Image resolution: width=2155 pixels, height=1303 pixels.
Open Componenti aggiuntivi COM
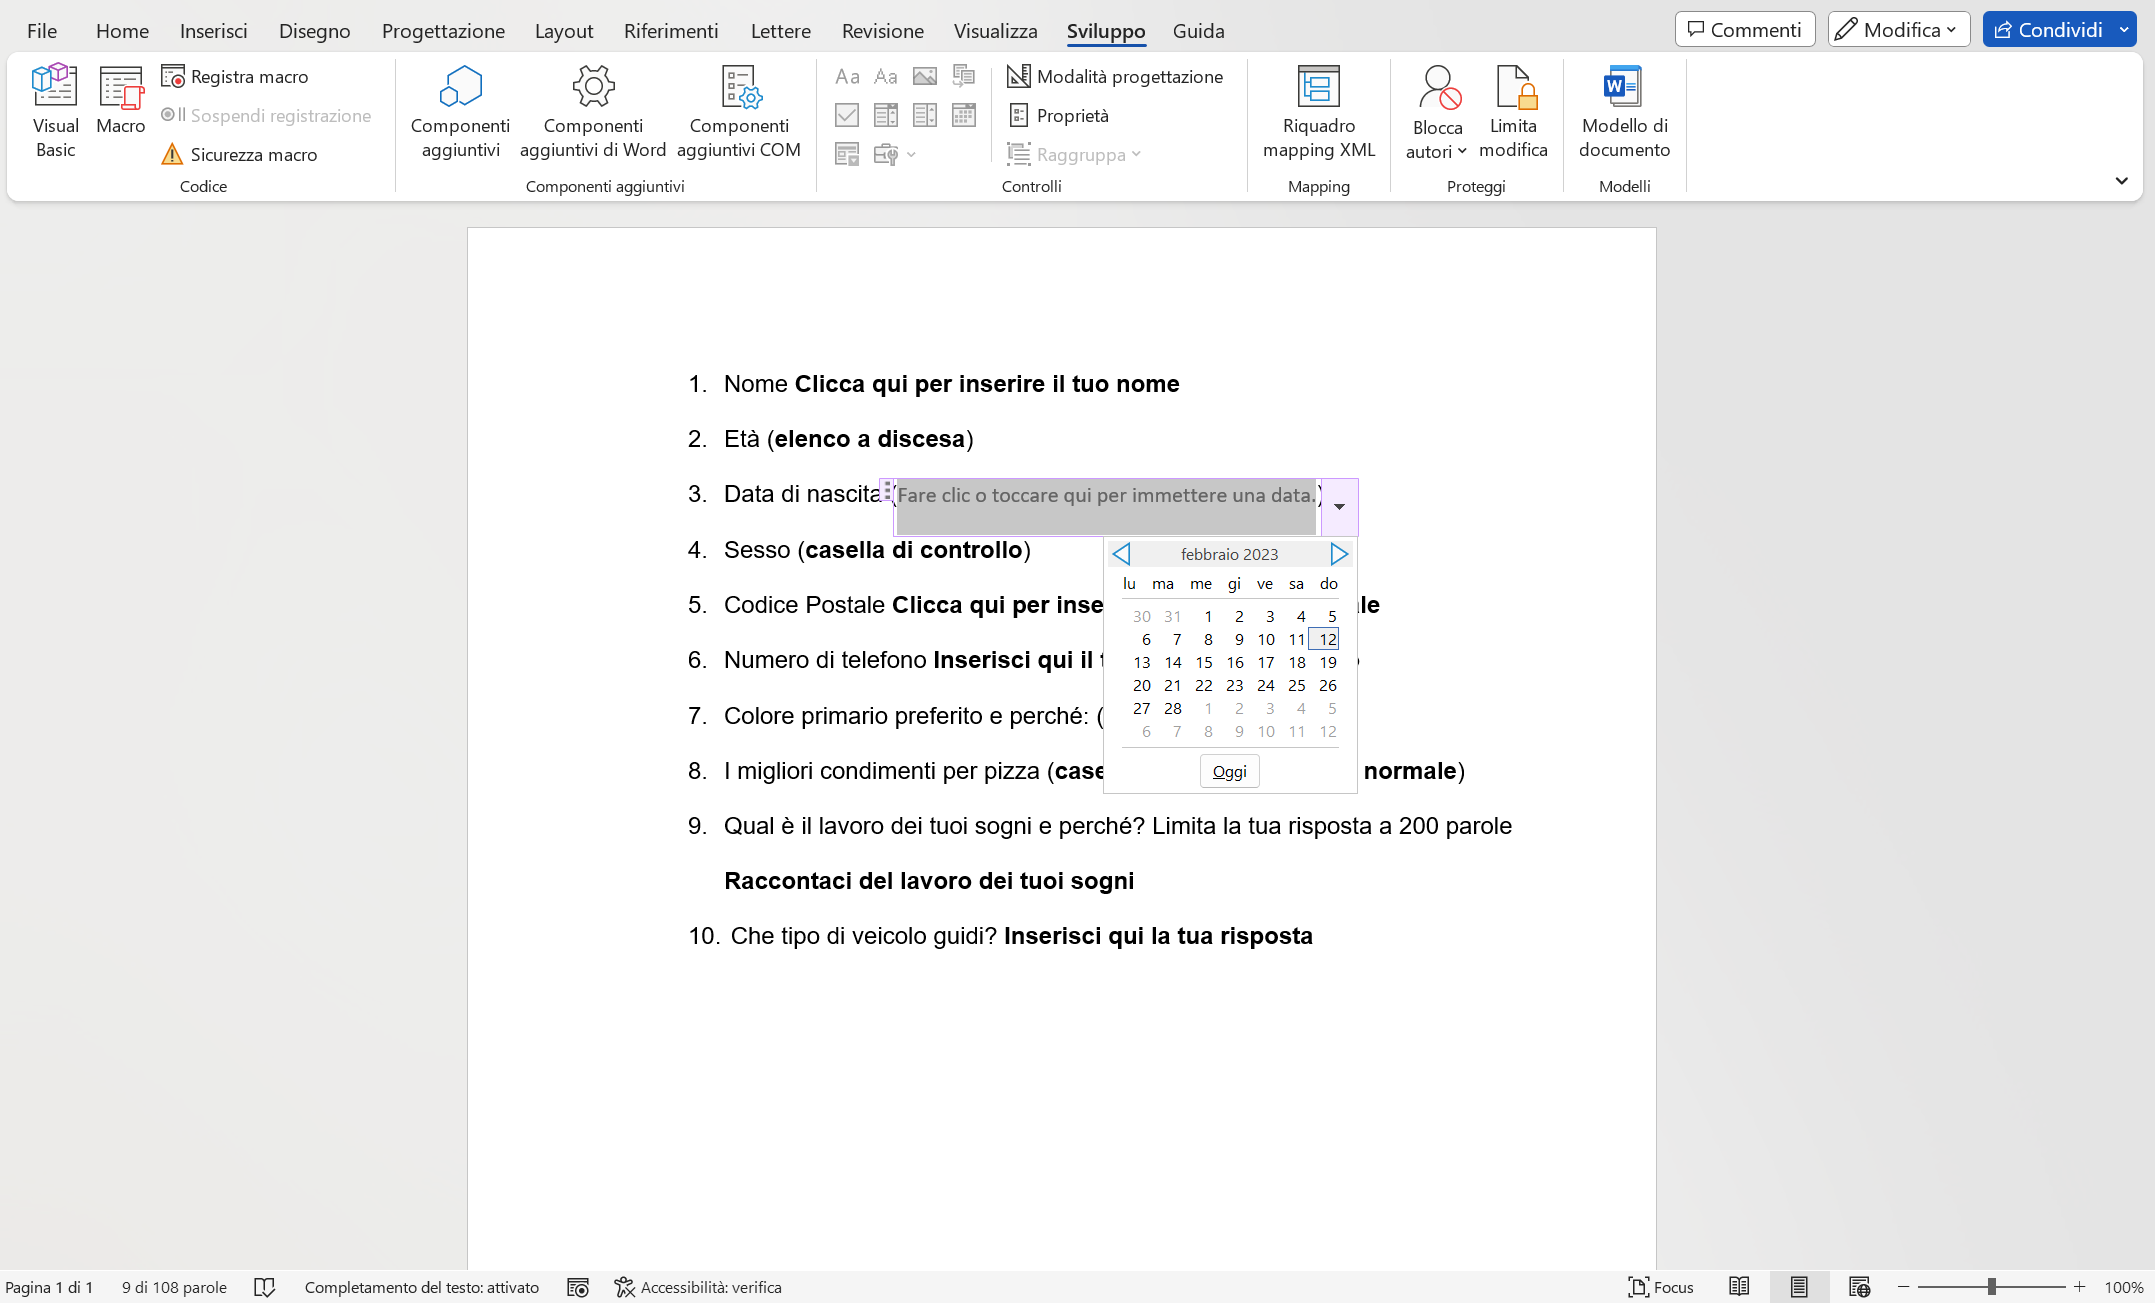coord(739,110)
